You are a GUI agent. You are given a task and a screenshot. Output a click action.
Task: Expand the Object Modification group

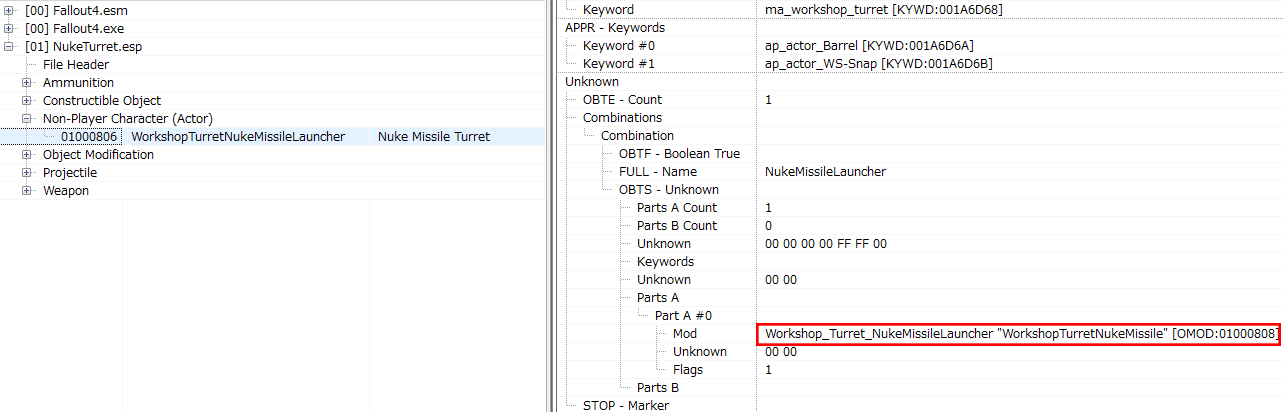[x=27, y=154]
